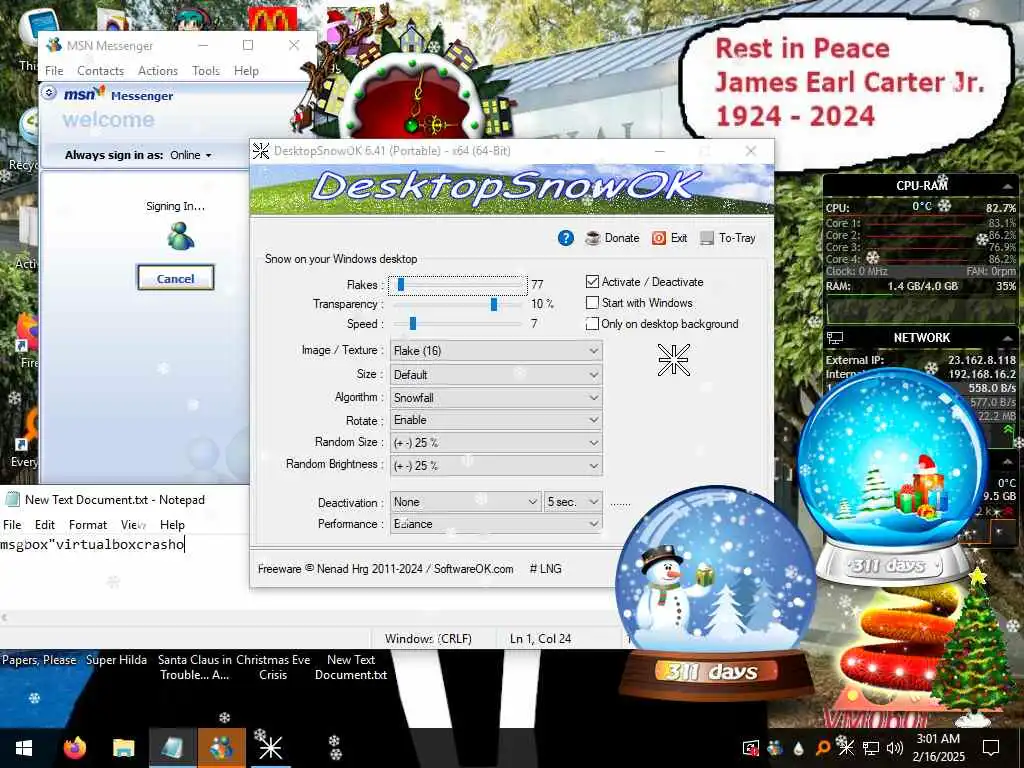Click the Christmas clock wreath gadget
This screenshot has height=768, width=1024.
[x=411, y=82]
